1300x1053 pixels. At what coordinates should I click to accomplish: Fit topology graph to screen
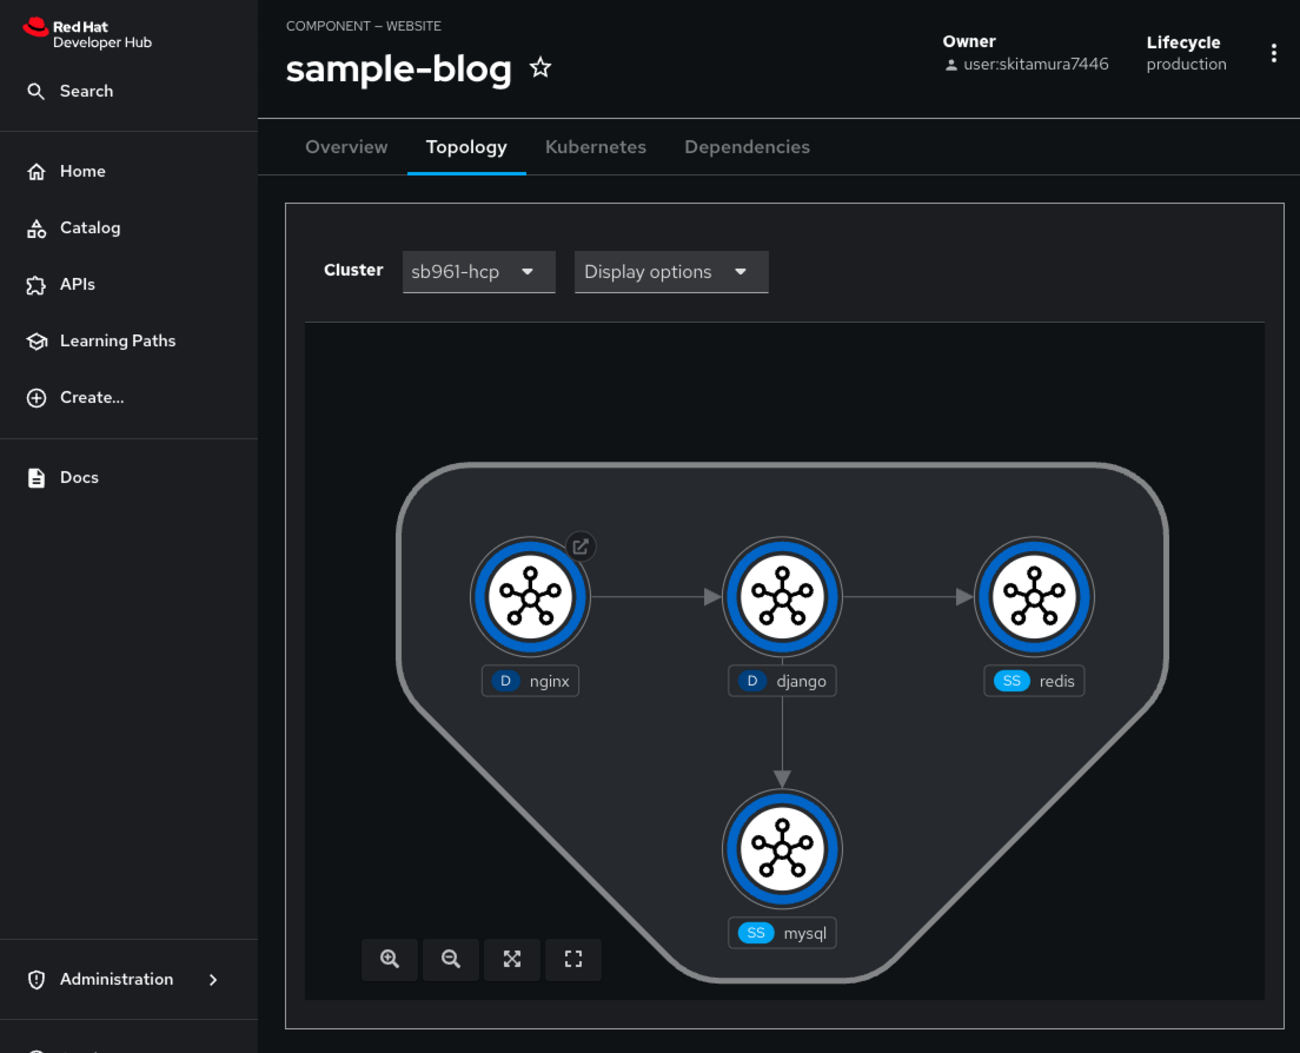click(x=512, y=959)
